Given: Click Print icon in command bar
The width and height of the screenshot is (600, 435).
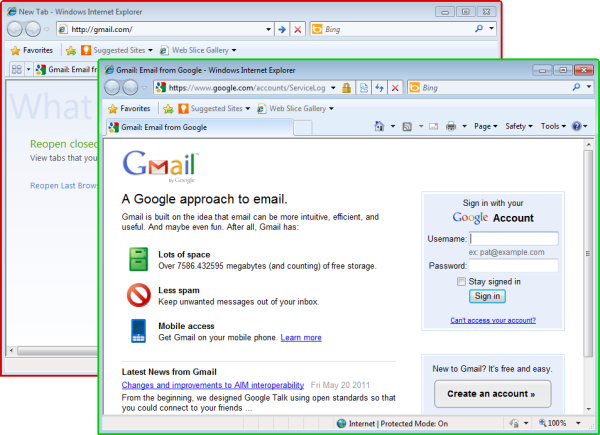Looking at the screenshot, I should (x=451, y=126).
